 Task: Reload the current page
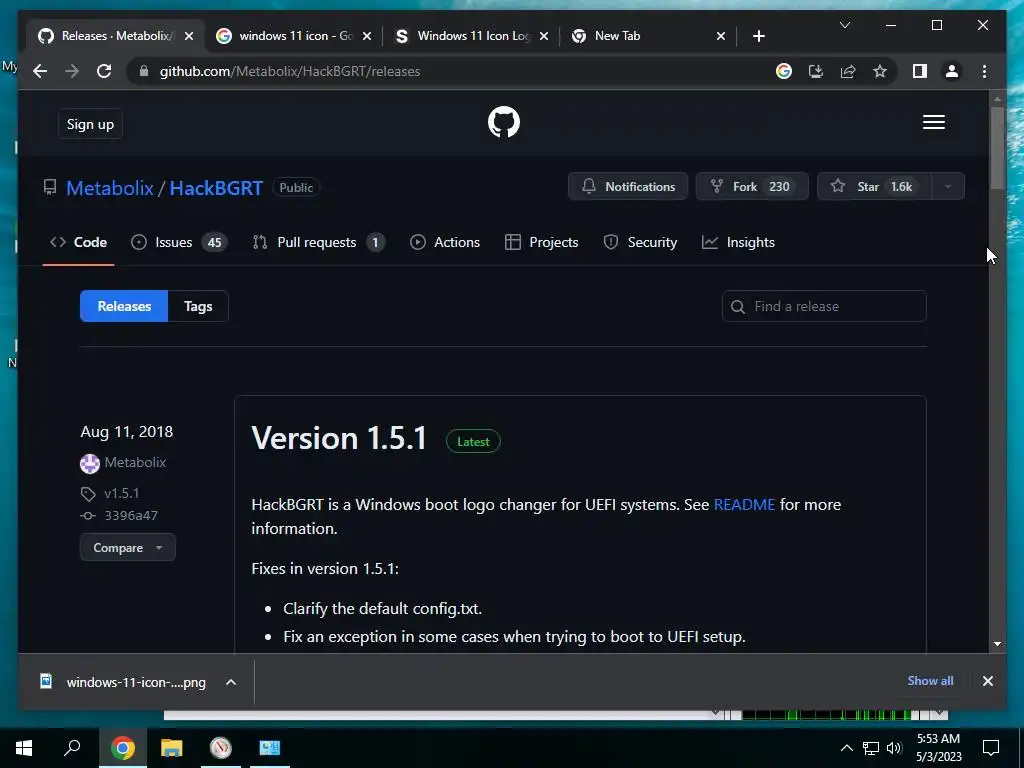[x=104, y=71]
